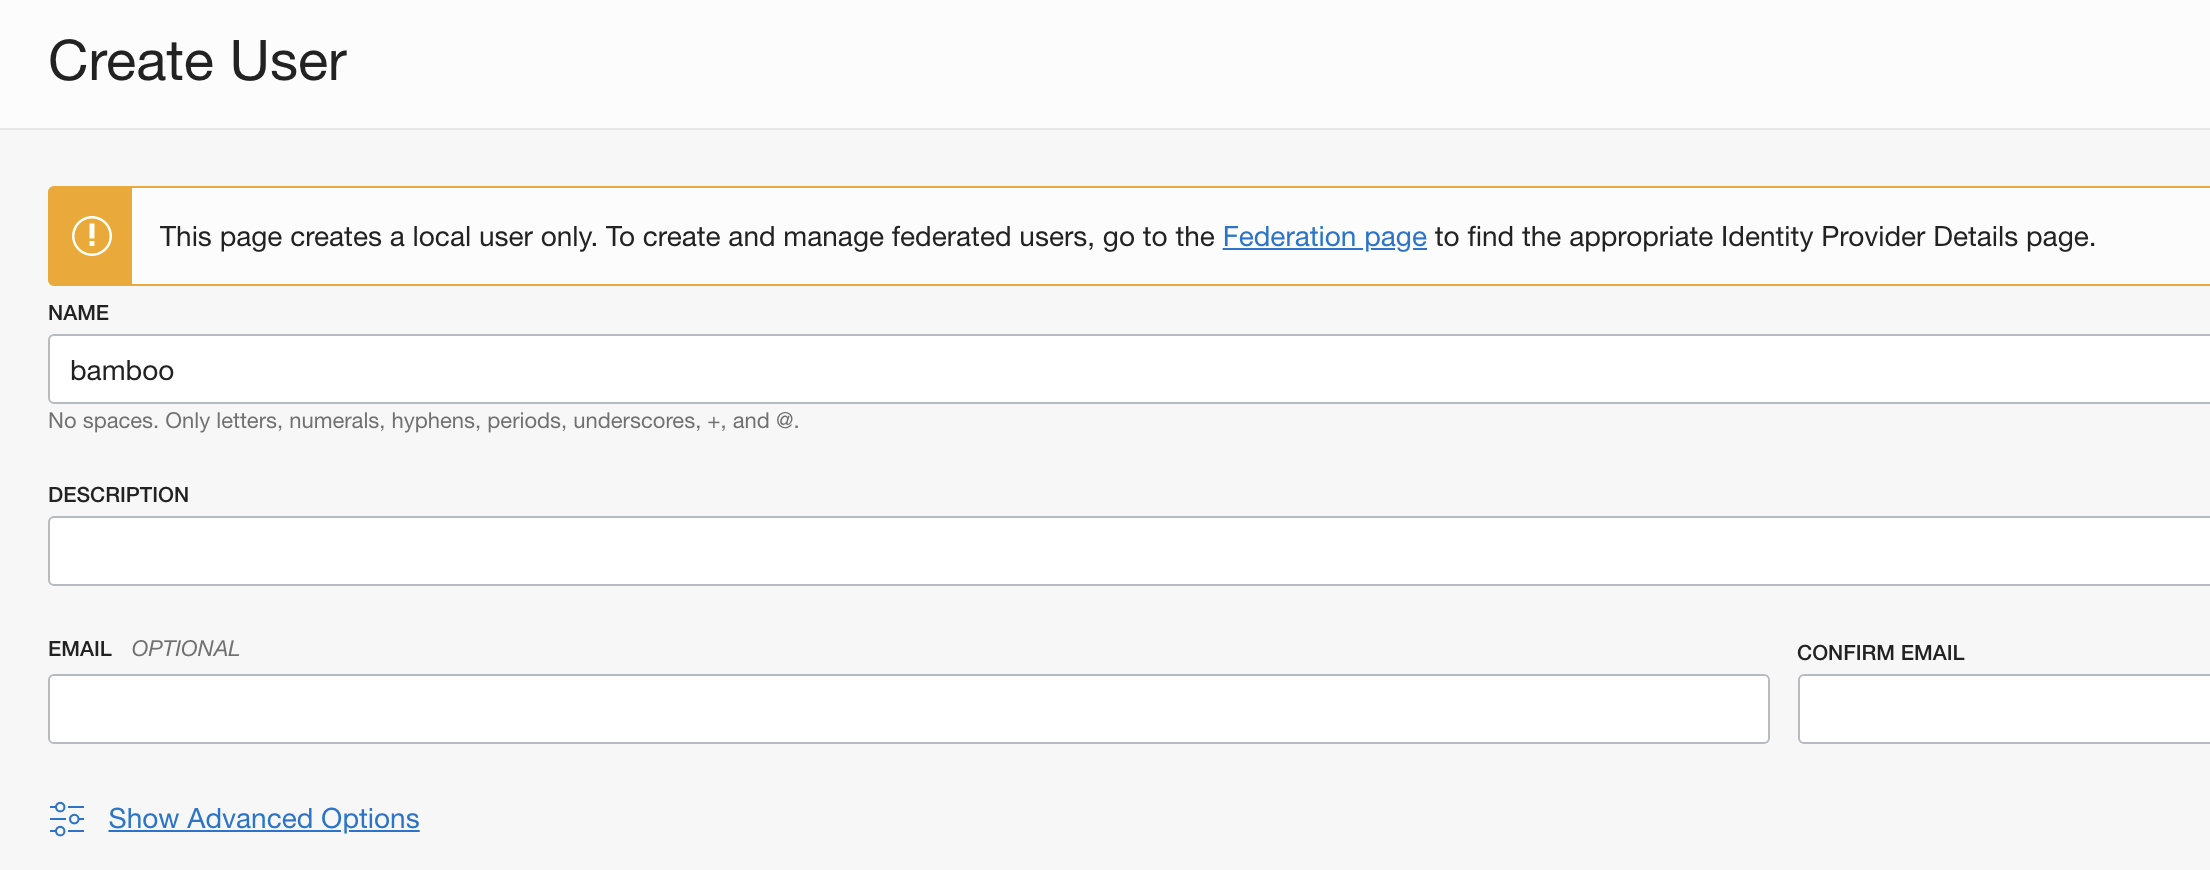Click the advanced options sliders icon
The height and width of the screenshot is (870, 2210).
coord(67,819)
